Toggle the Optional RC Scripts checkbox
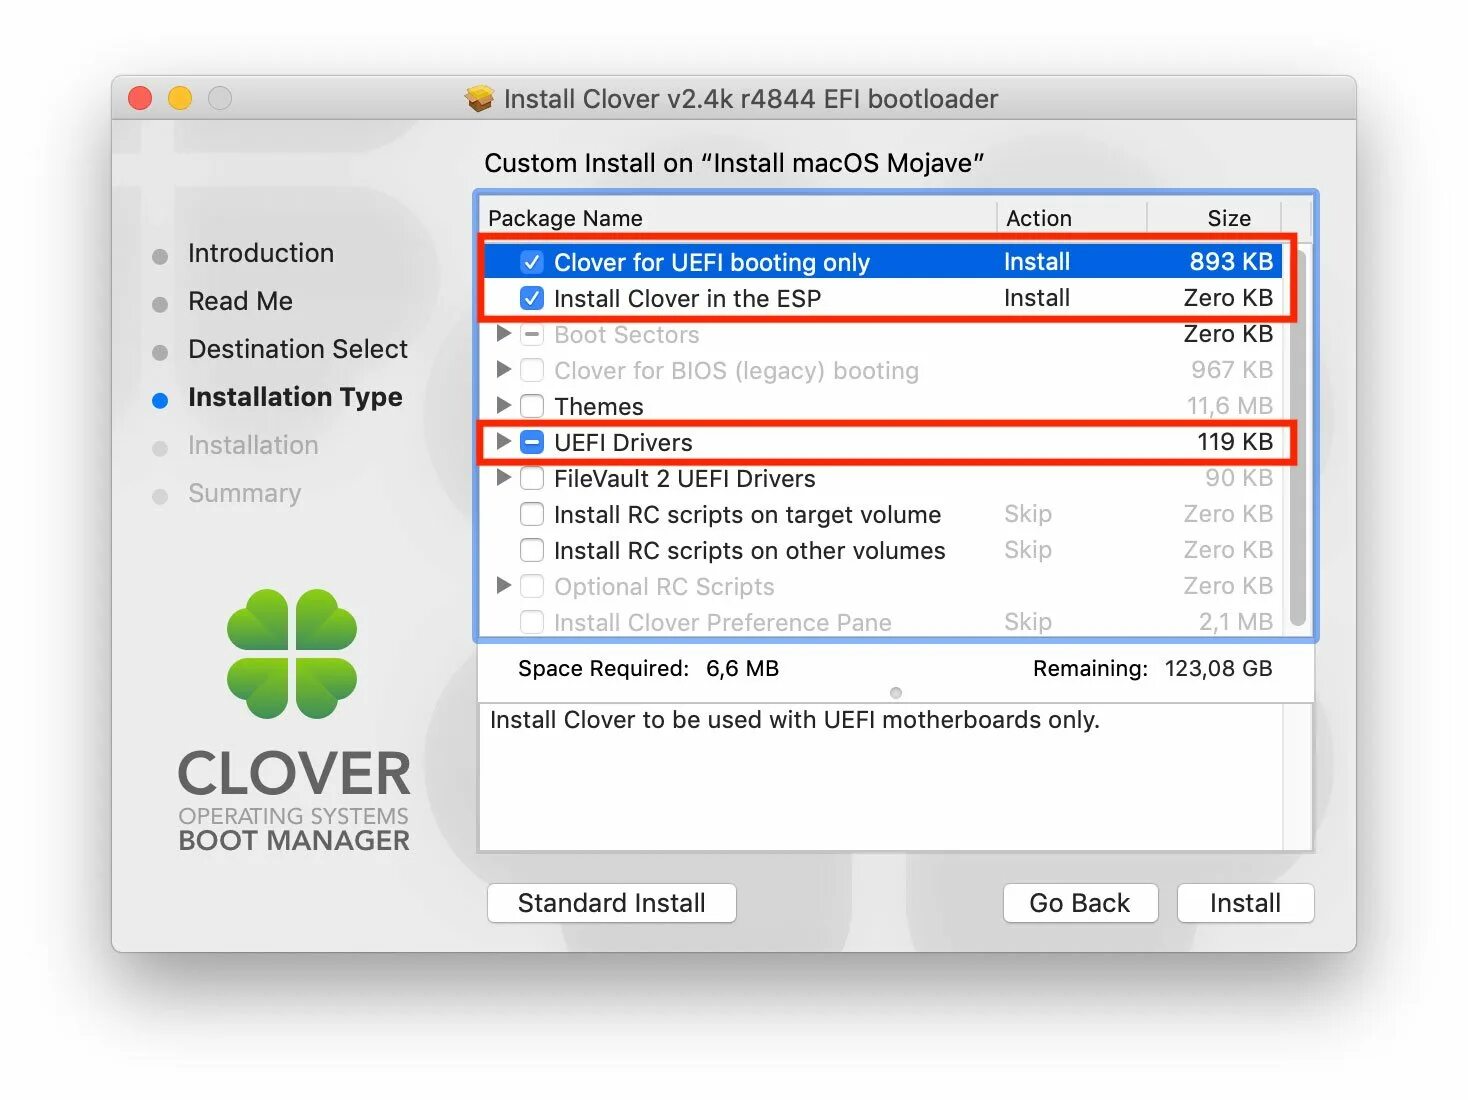 pyautogui.click(x=532, y=586)
